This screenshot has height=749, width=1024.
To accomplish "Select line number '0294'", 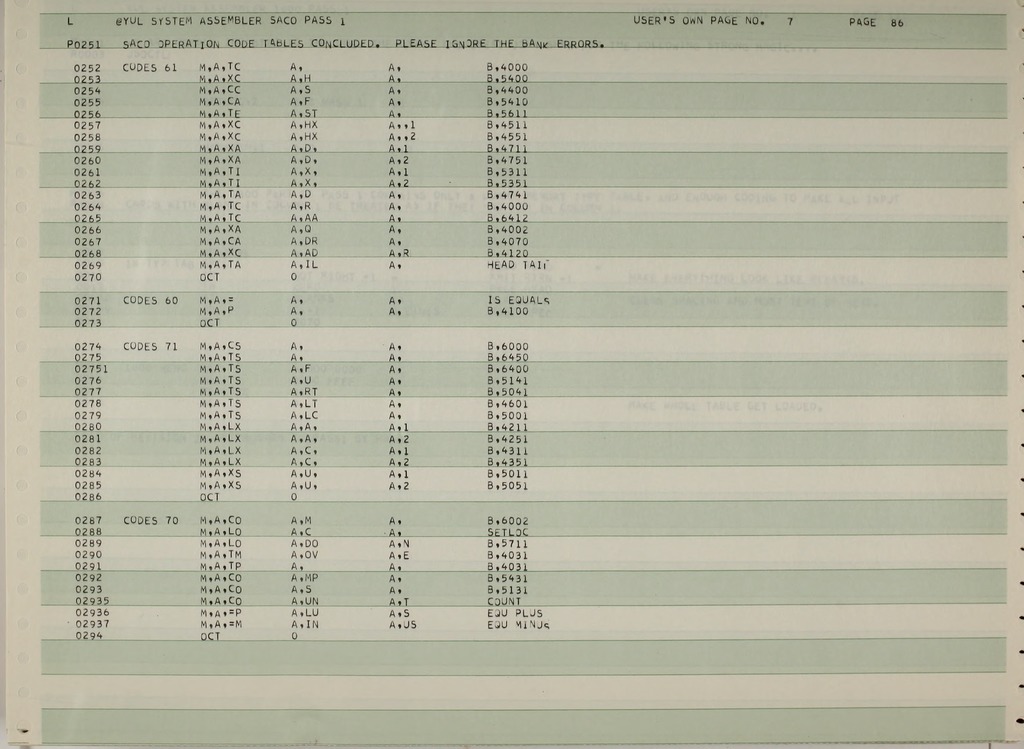I will [88, 635].
